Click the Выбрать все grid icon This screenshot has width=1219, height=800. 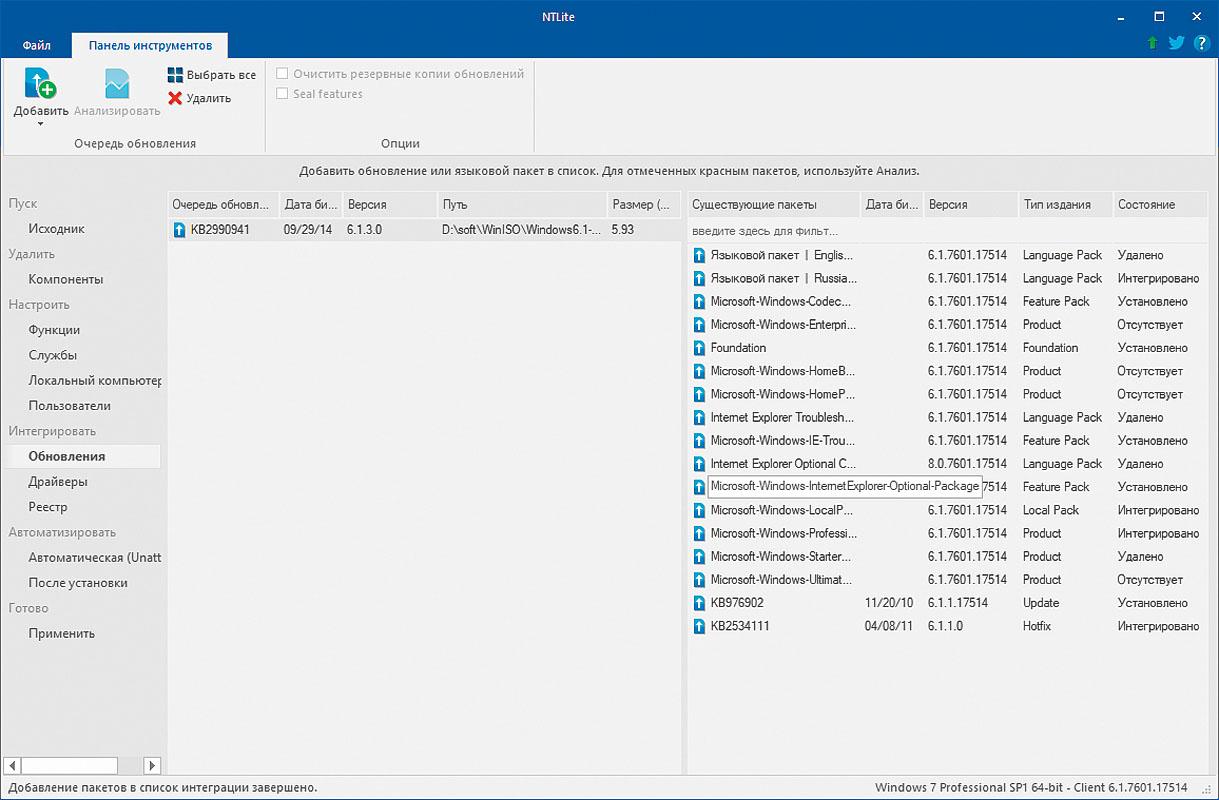point(175,75)
